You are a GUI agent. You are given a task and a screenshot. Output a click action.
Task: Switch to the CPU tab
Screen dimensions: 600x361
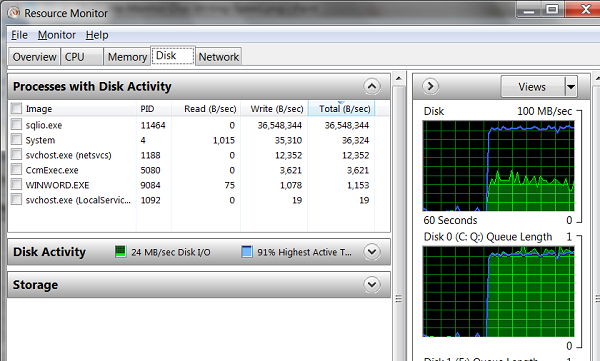(82, 57)
